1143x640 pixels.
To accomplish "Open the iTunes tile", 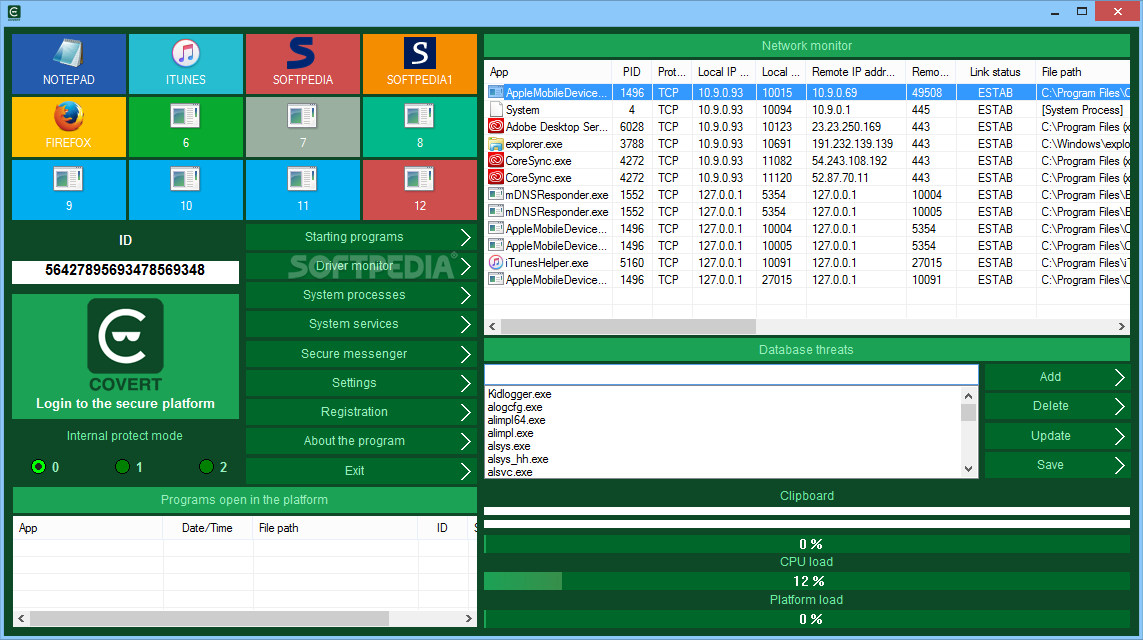I will [186, 63].
